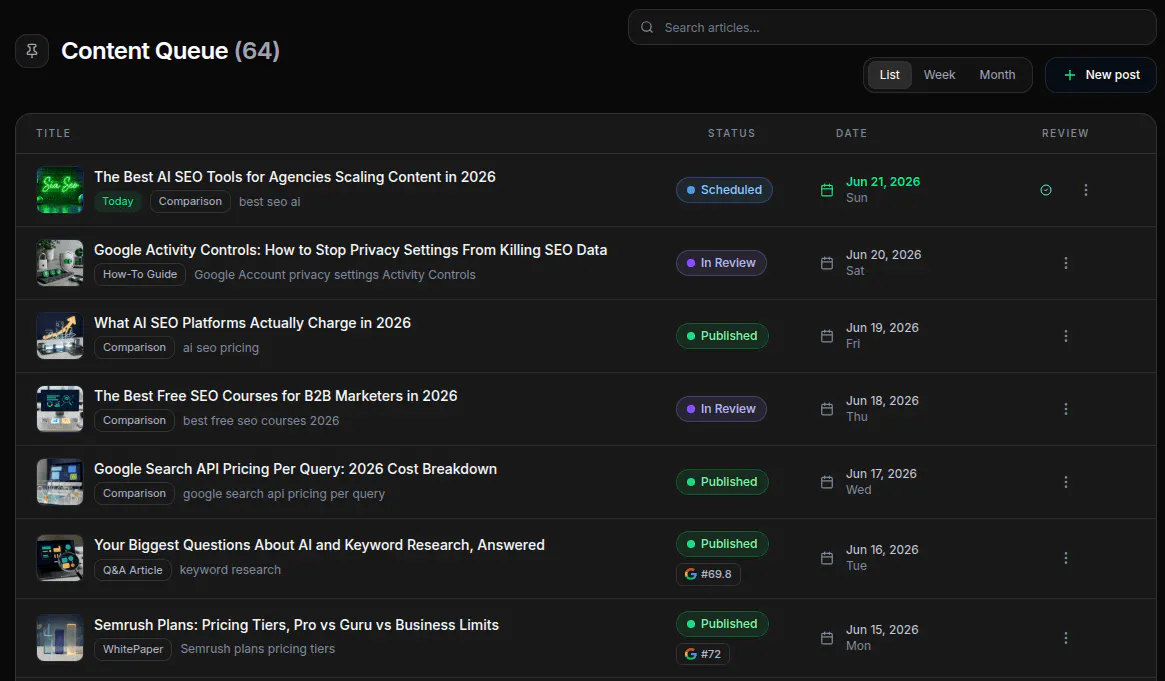Click In Review status for Best Free SEO Courses

tap(721, 409)
